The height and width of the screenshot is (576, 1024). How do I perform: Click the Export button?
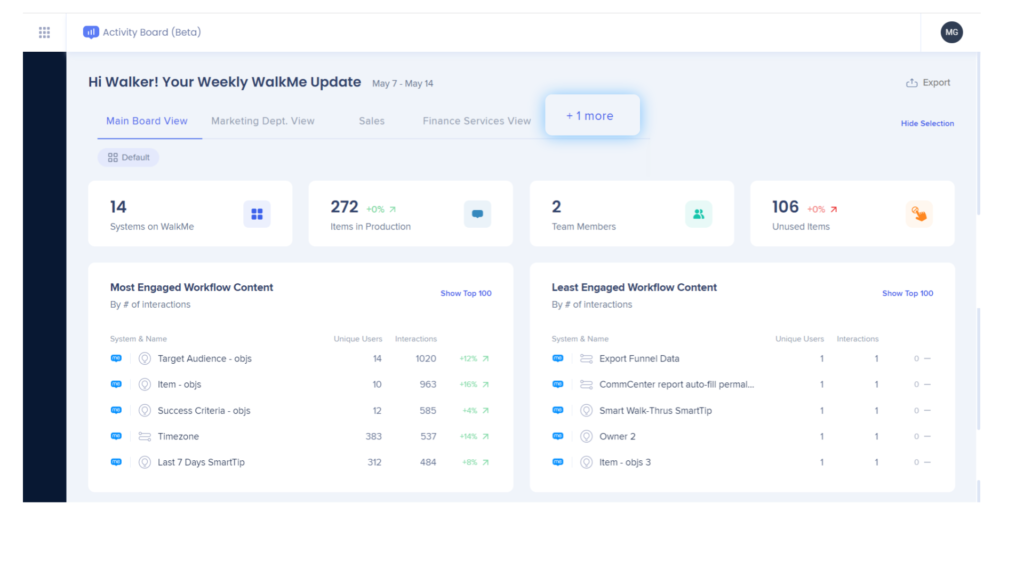coord(928,83)
